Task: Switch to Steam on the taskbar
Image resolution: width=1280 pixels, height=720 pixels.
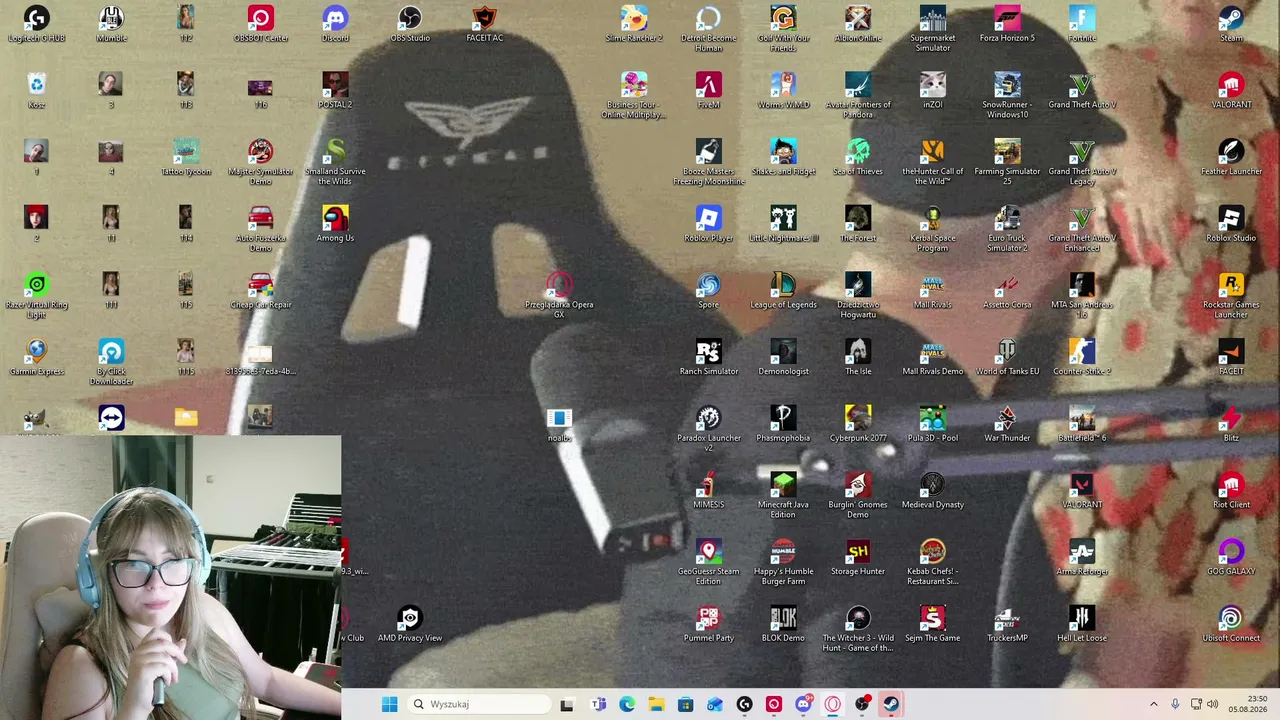Action: pos(890,704)
